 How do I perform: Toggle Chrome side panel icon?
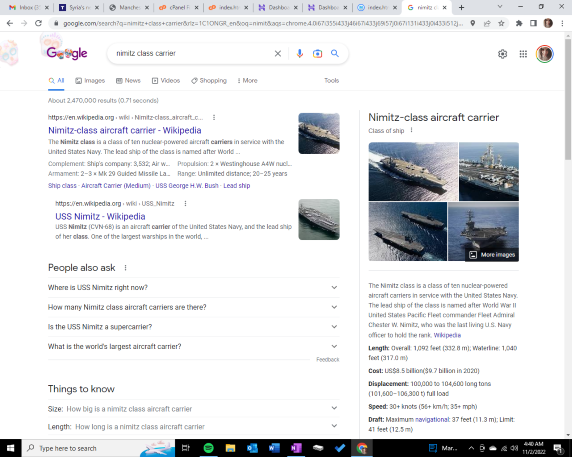click(x=533, y=23)
